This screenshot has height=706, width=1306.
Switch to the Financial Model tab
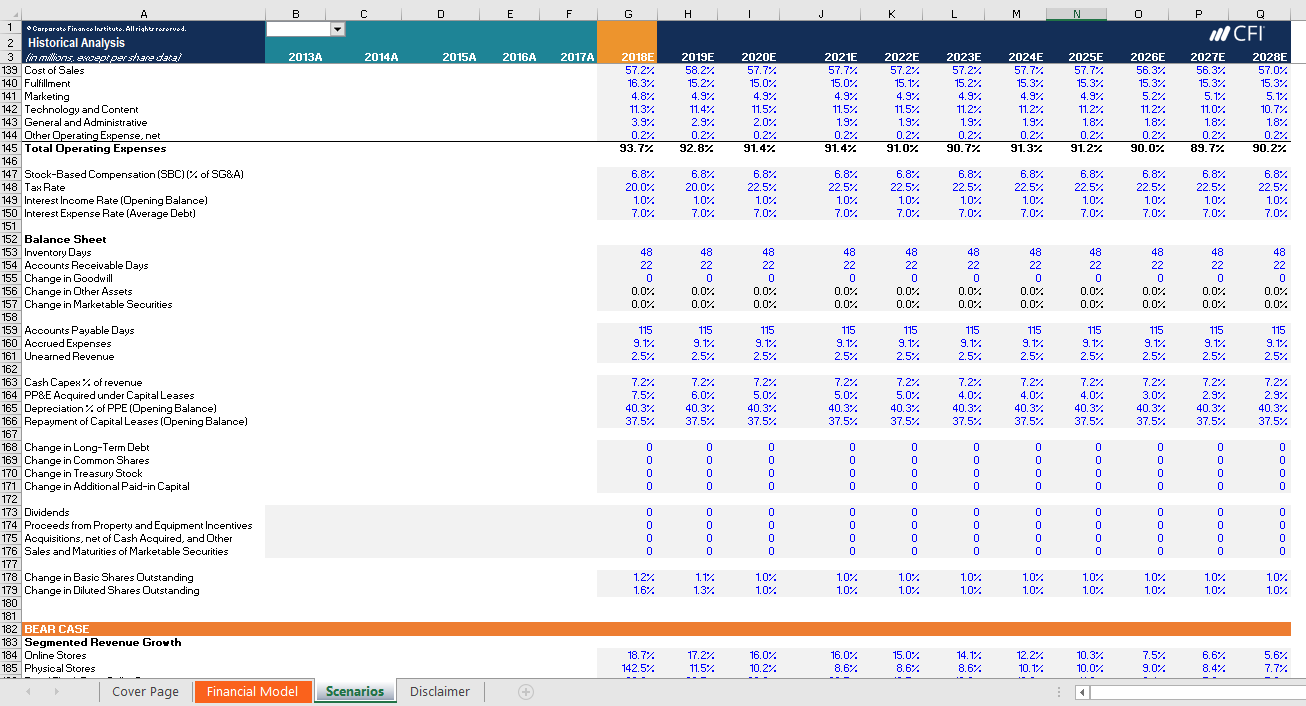253,691
